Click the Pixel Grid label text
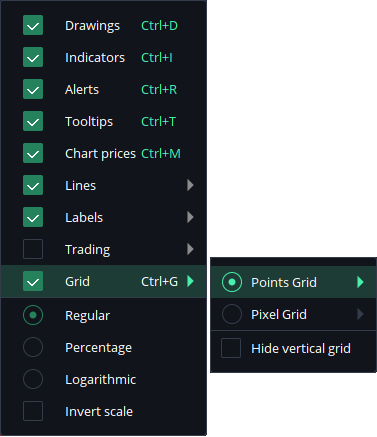Viewport: 377px width, 437px height. point(279,315)
